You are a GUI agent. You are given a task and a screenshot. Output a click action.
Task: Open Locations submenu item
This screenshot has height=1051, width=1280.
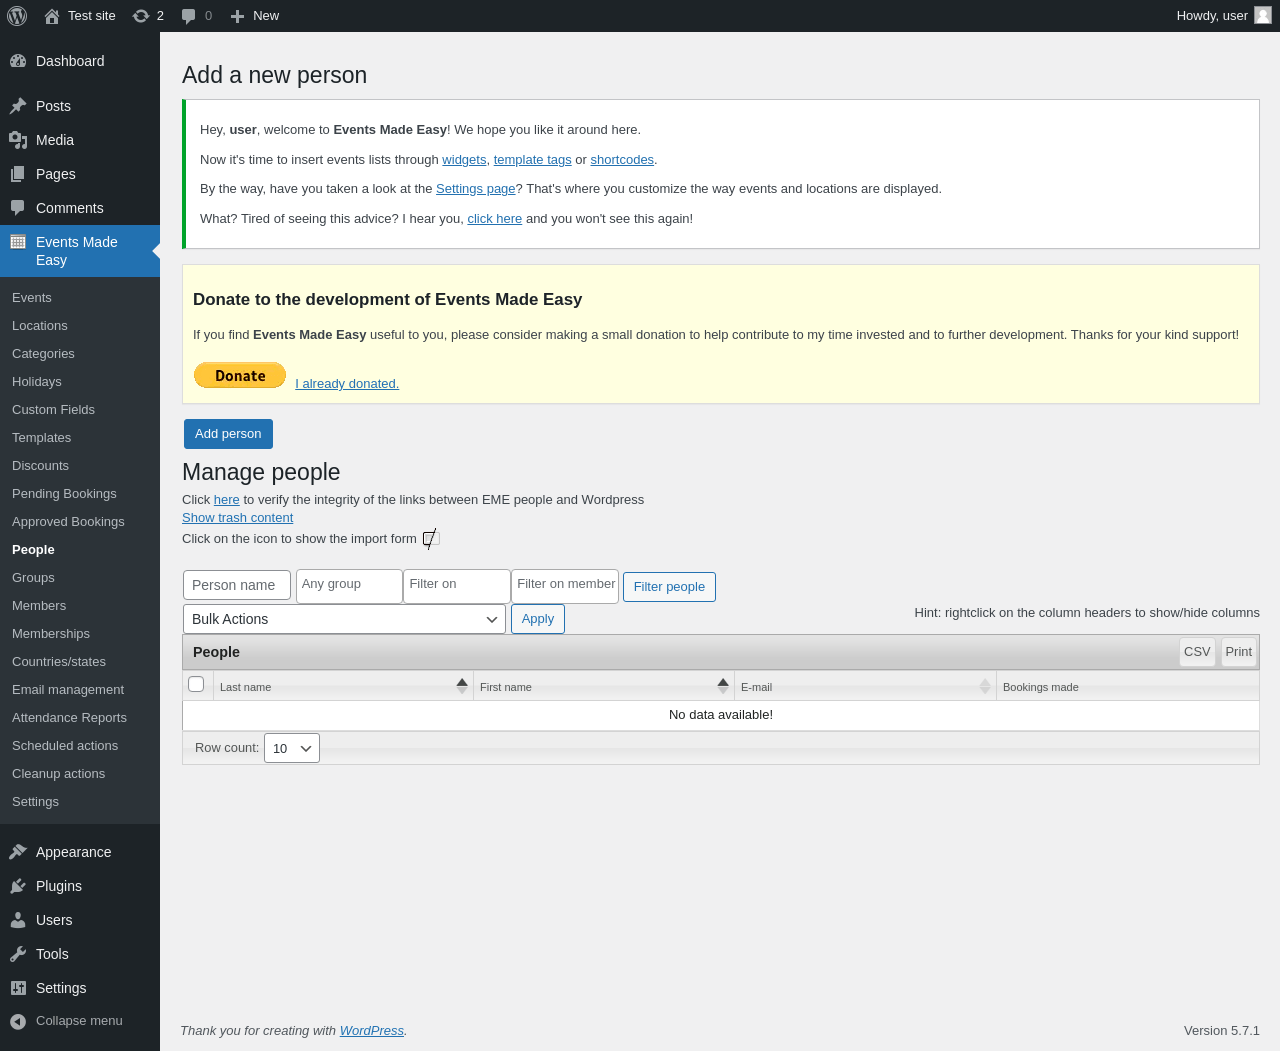click(40, 326)
